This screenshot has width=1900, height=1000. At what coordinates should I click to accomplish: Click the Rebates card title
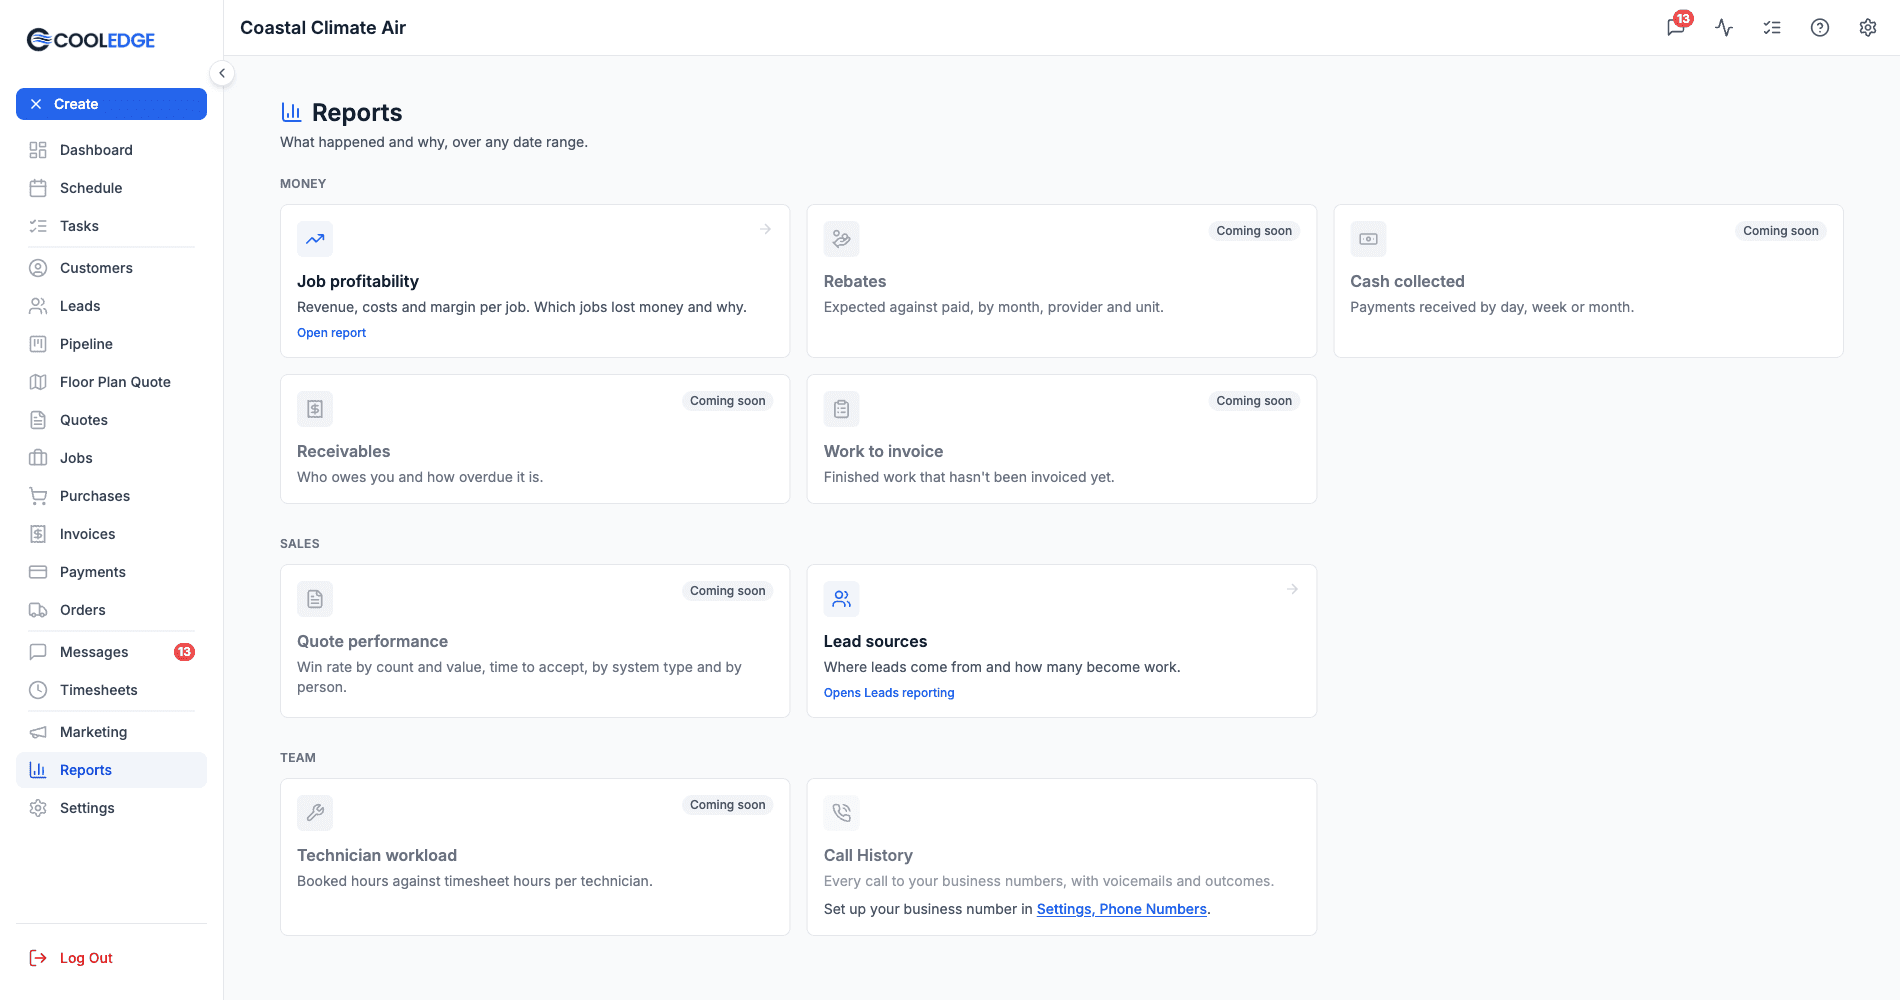pos(855,282)
